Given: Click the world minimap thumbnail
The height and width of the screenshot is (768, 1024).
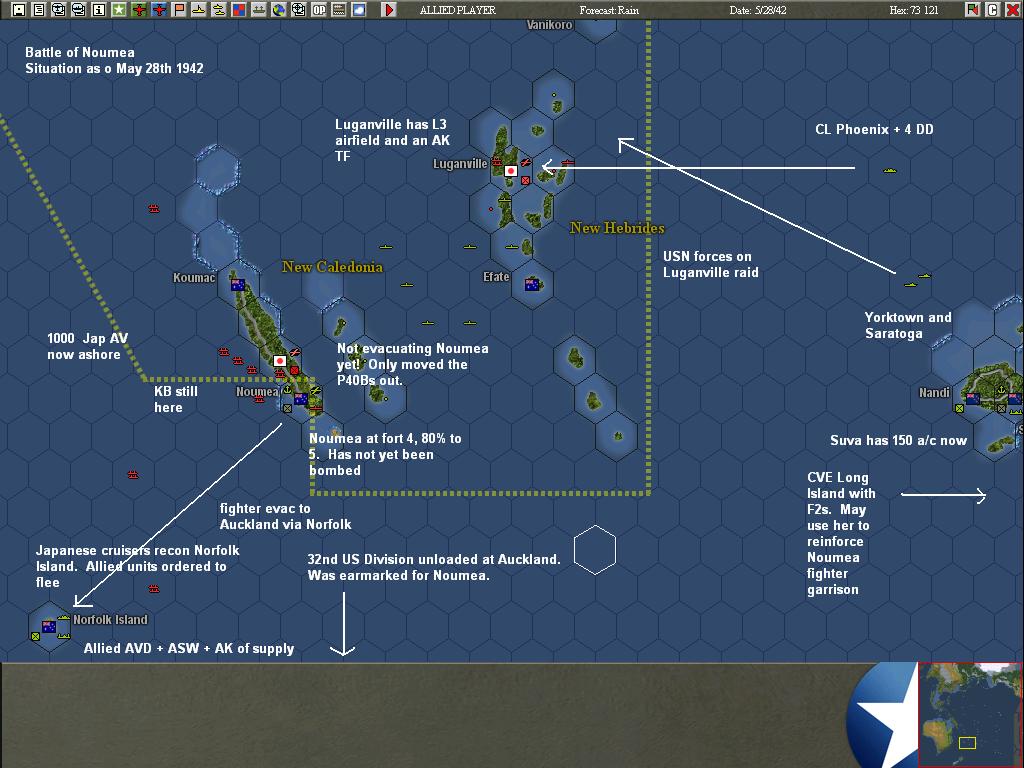Looking at the screenshot, I should tap(970, 714).
